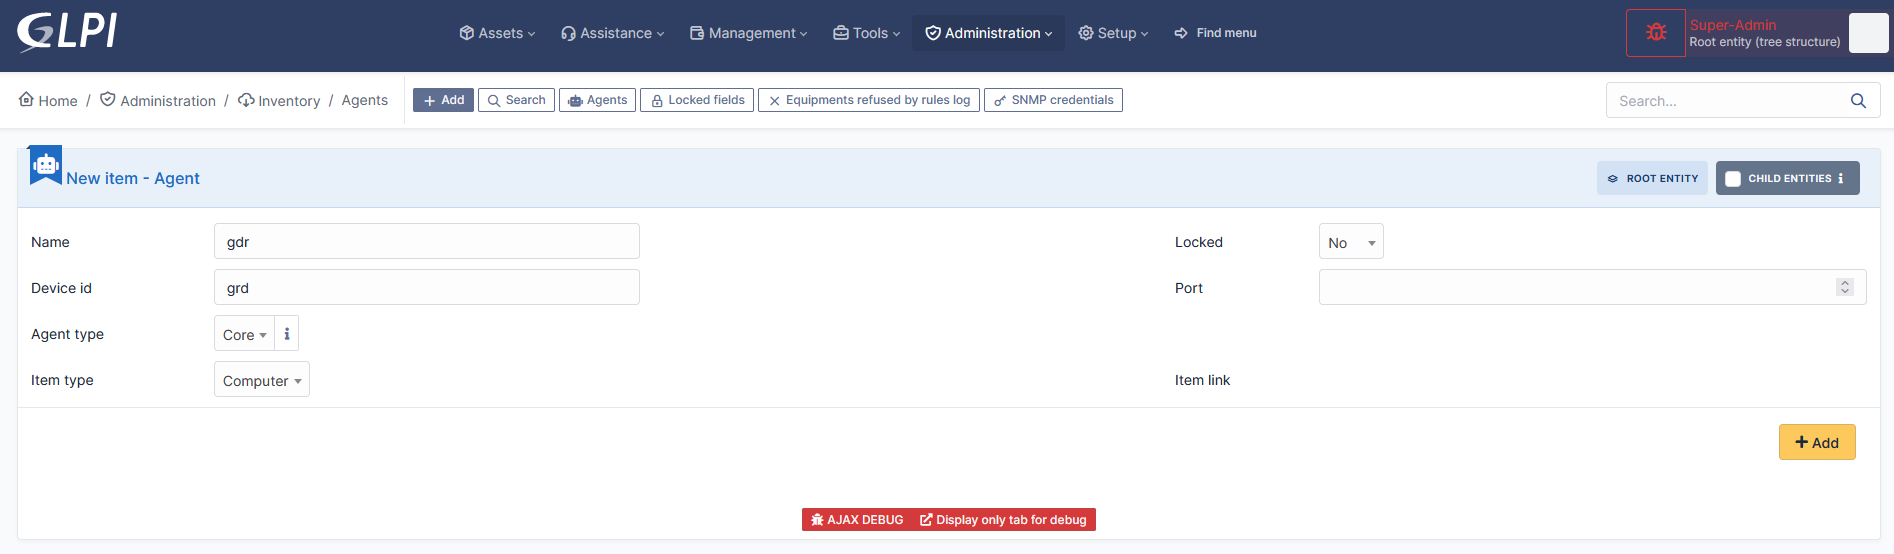Click the yellow Add button
The image size is (1894, 554).
coord(1817,443)
